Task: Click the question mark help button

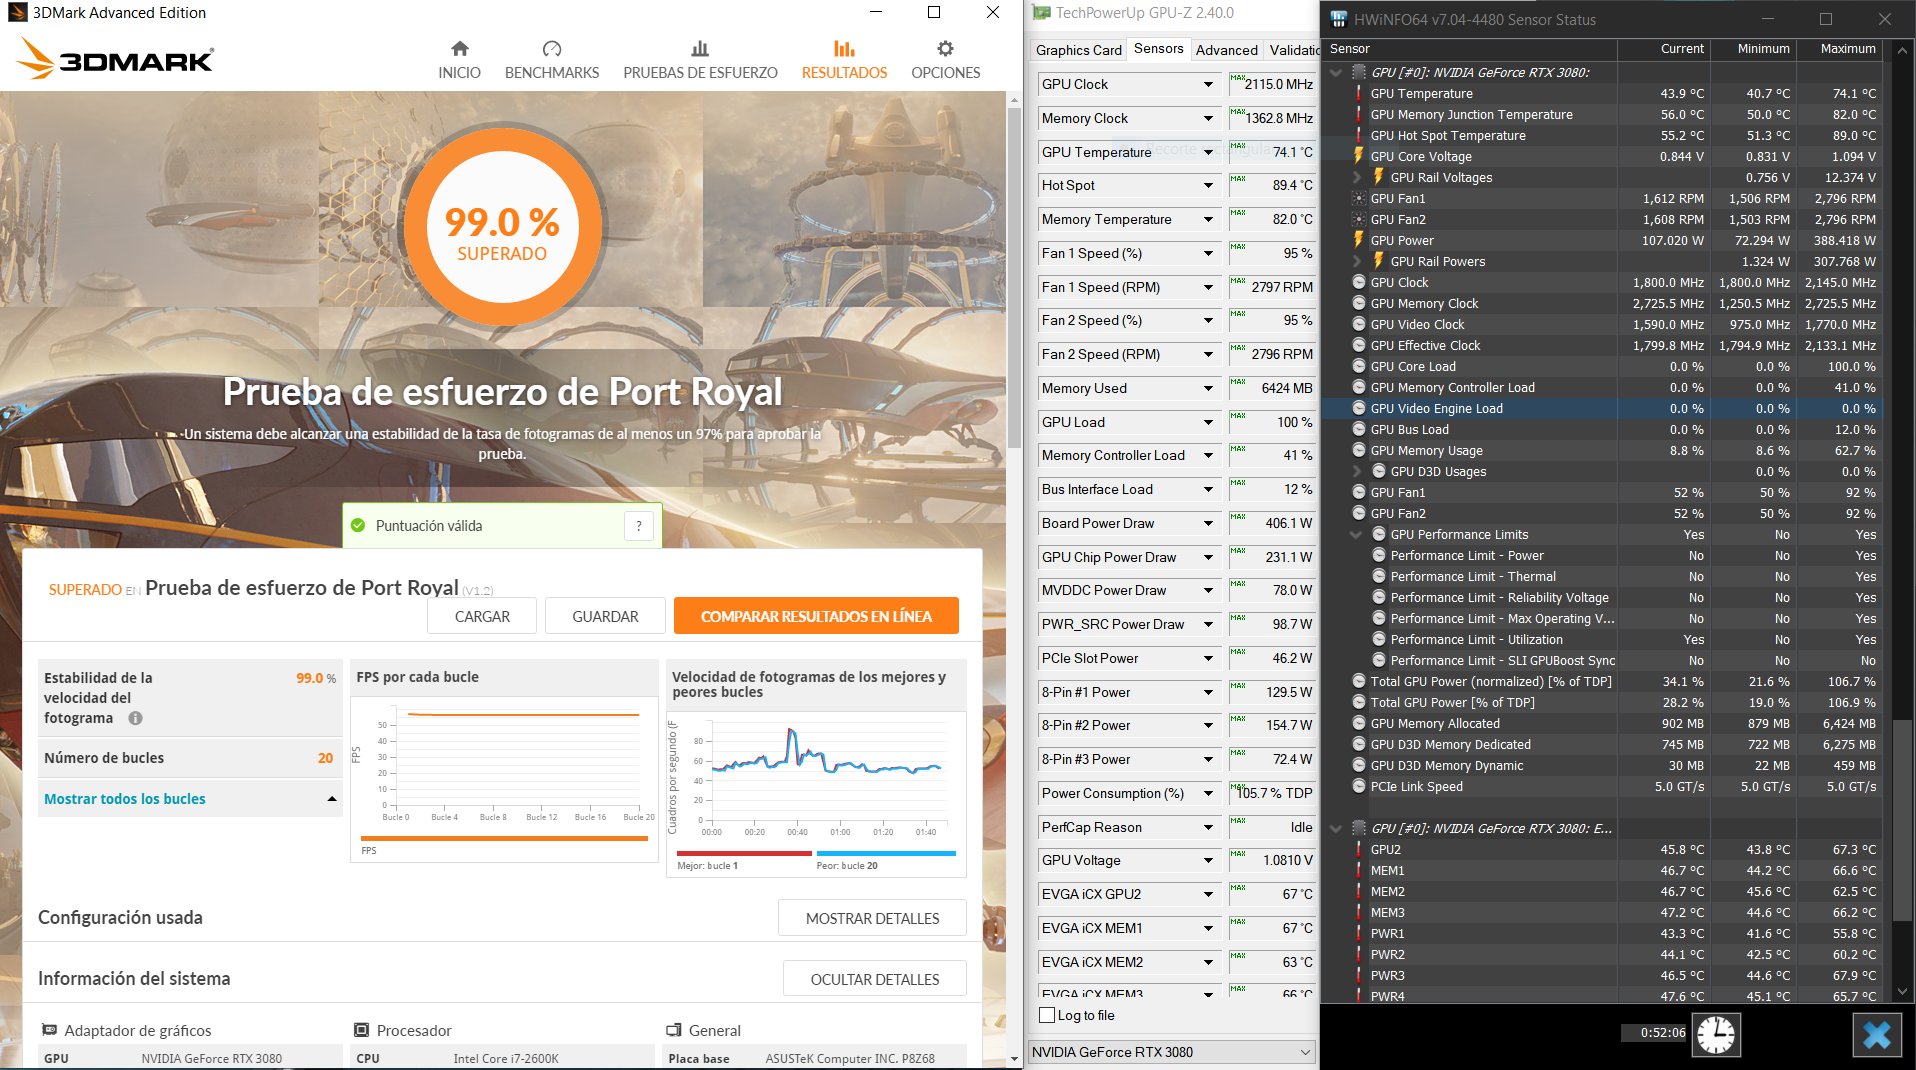Action: click(x=639, y=526)
